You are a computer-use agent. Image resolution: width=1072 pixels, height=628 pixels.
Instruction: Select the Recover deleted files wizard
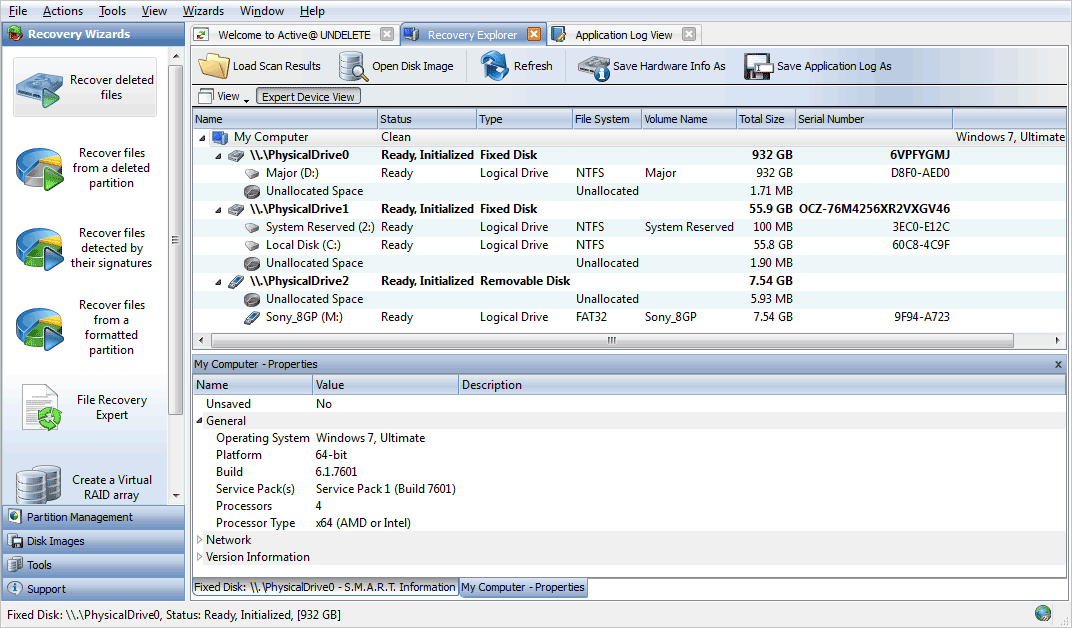coord(84,86)
